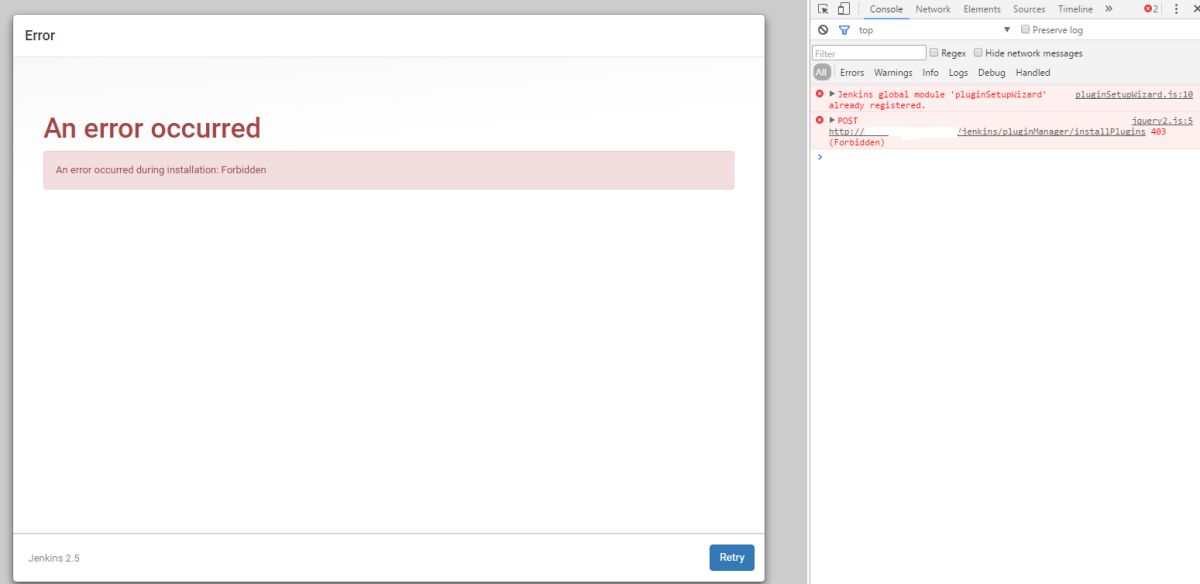Focus the console Filter input field
This screenshot has height=584, width=1200.
[x=869, y=53]
